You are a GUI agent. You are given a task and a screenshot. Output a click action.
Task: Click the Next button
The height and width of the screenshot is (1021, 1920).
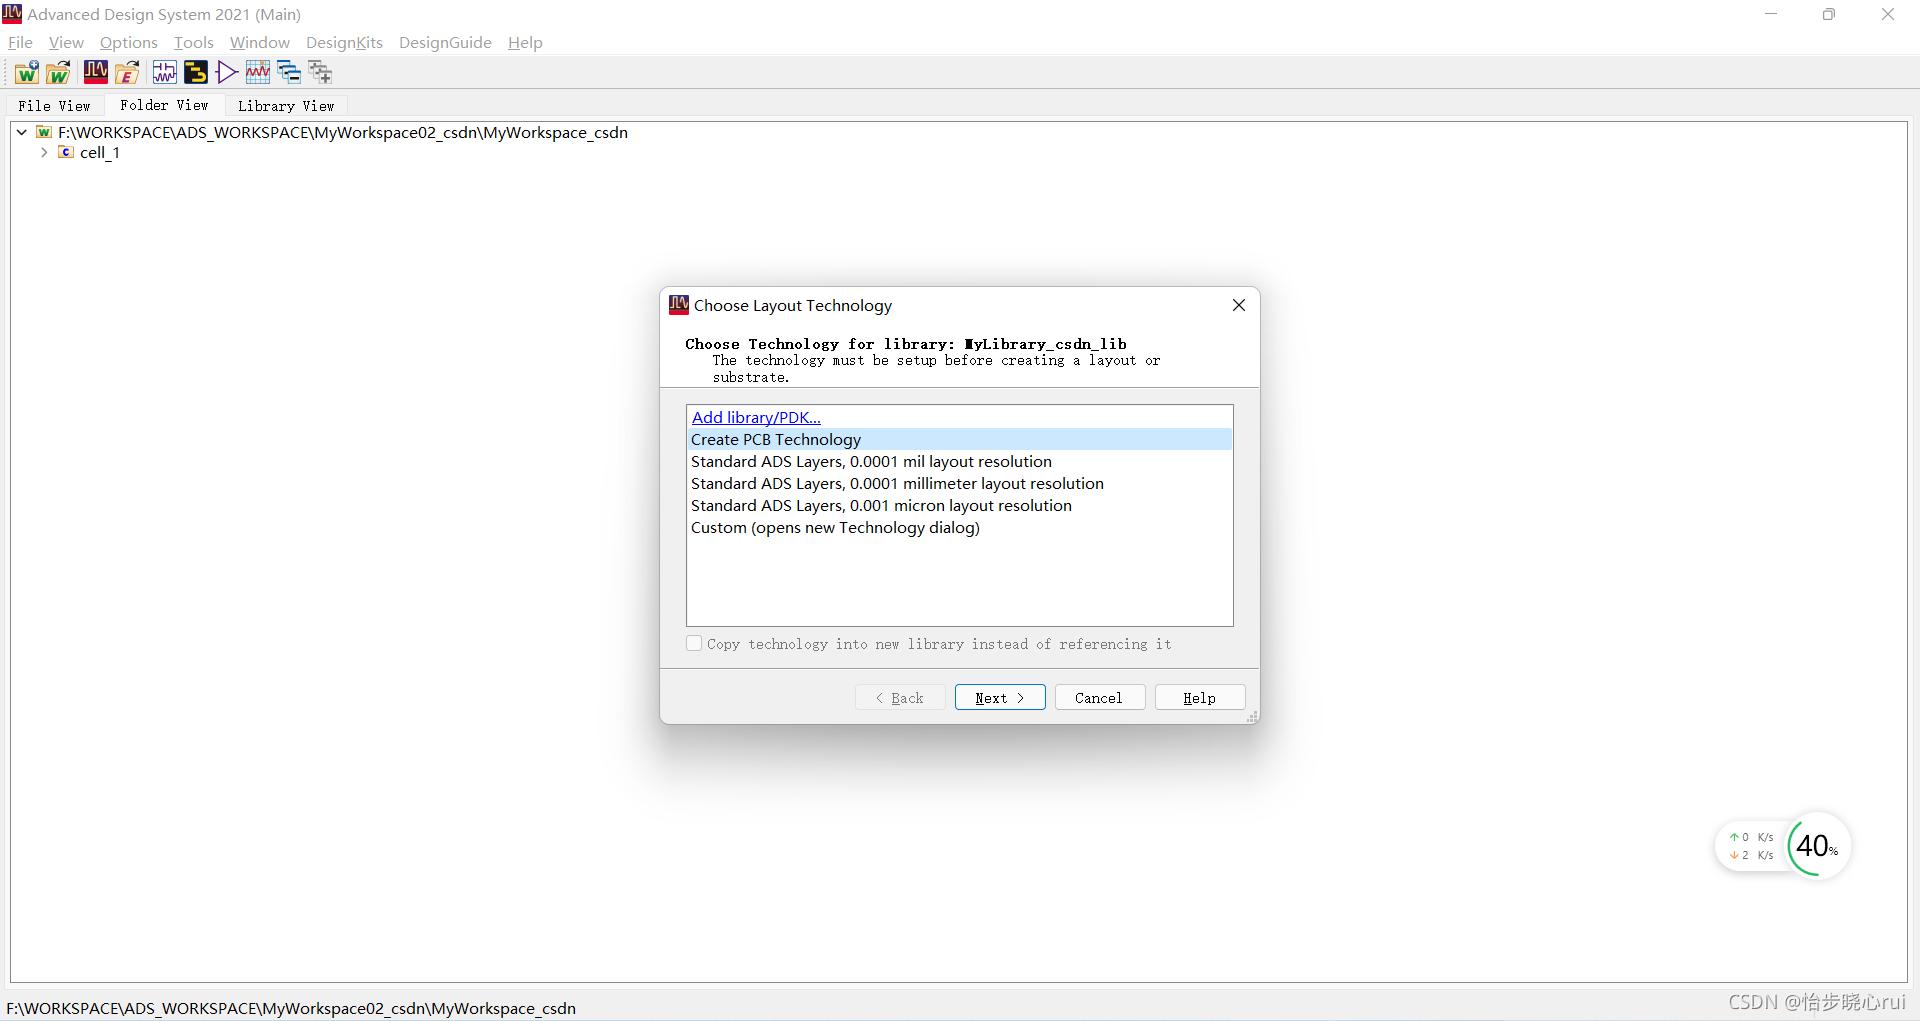pos(1000,697)
